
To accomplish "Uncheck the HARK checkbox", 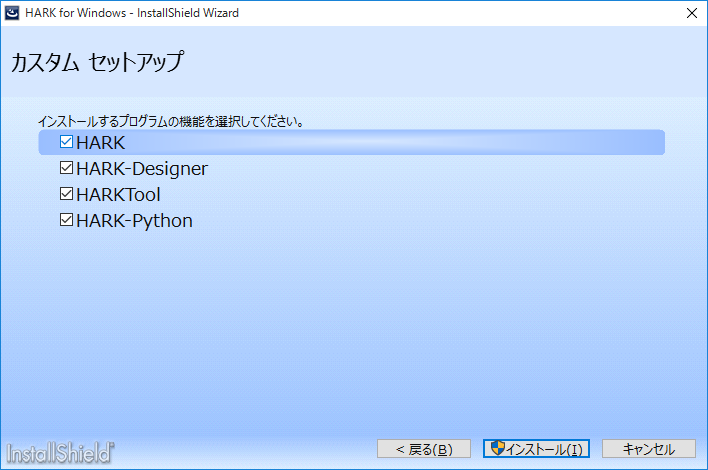I will pyautogui.click(x=66, y=142).
